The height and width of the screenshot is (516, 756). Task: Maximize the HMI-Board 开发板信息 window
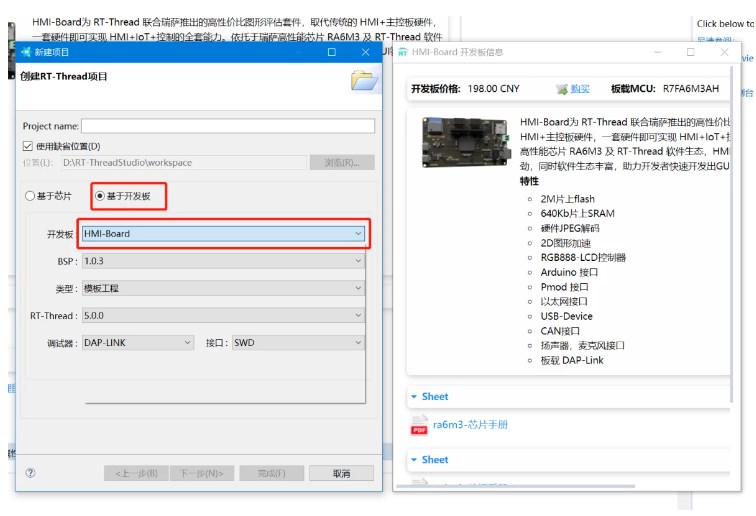[690, 52]
